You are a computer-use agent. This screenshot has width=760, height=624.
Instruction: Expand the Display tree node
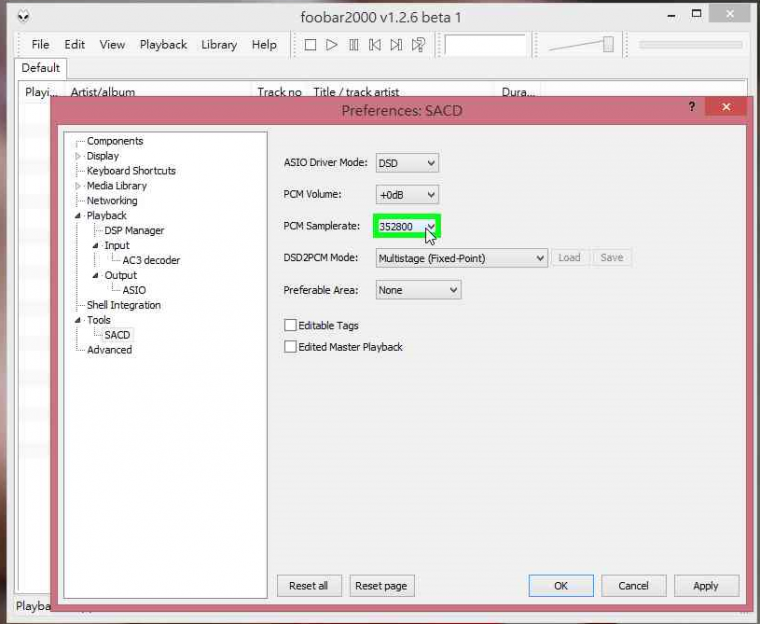point(78,156)
